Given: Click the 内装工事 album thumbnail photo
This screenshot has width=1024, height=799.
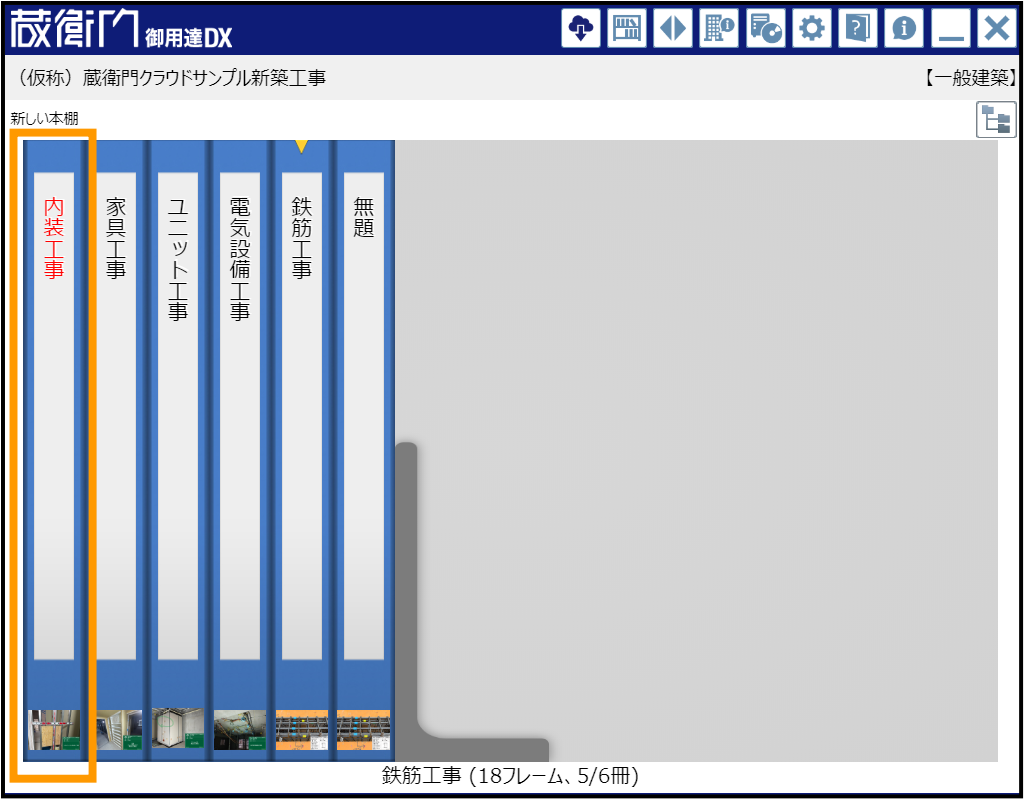Looking at the screenshot, I should point(54,730).
